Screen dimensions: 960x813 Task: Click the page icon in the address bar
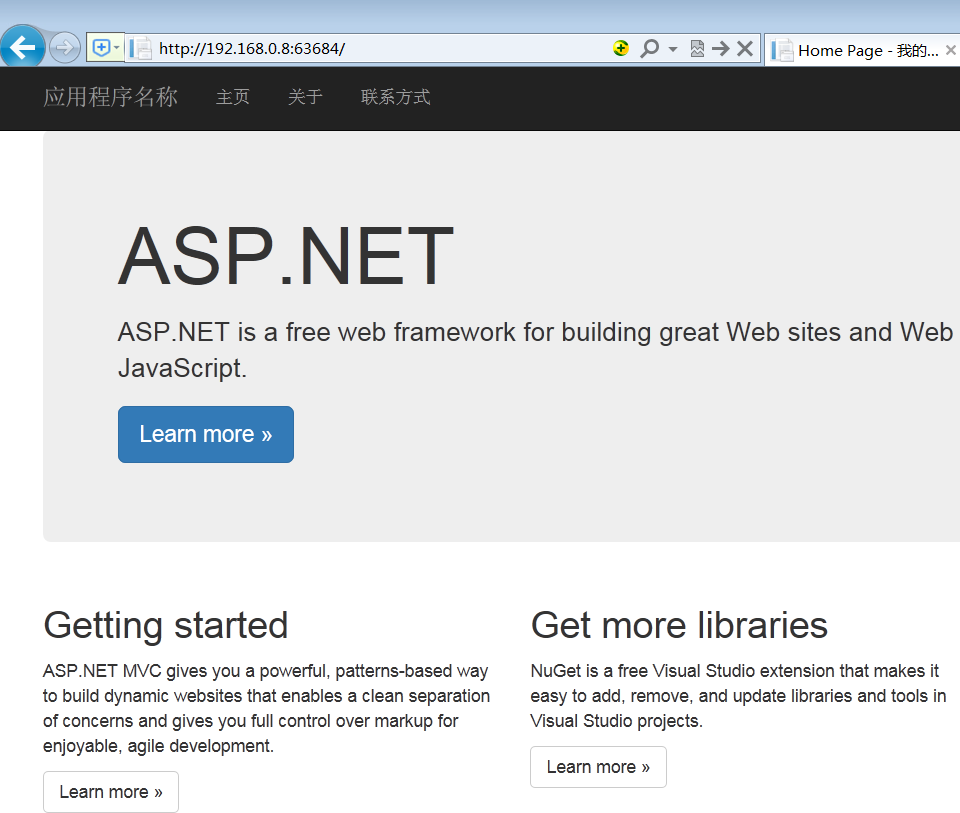tap(141, 48)
